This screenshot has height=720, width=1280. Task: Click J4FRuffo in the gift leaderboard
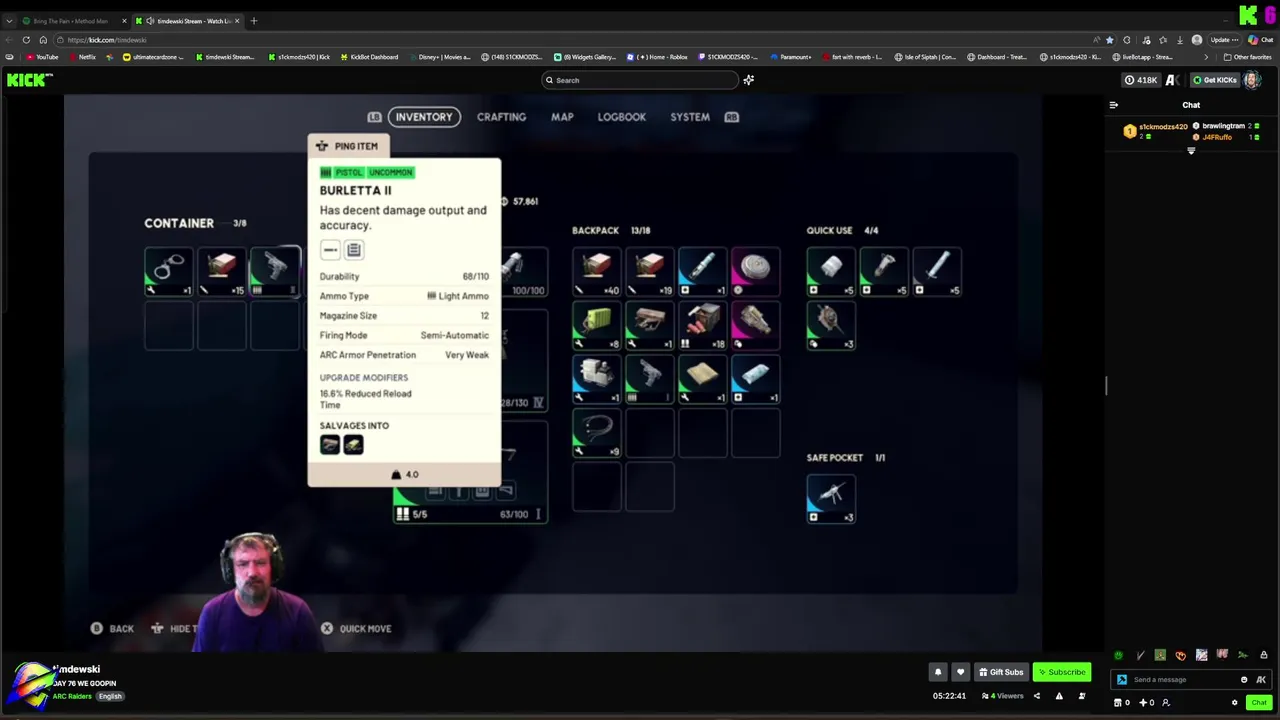pyautogui.click(x=1217, y=137)
